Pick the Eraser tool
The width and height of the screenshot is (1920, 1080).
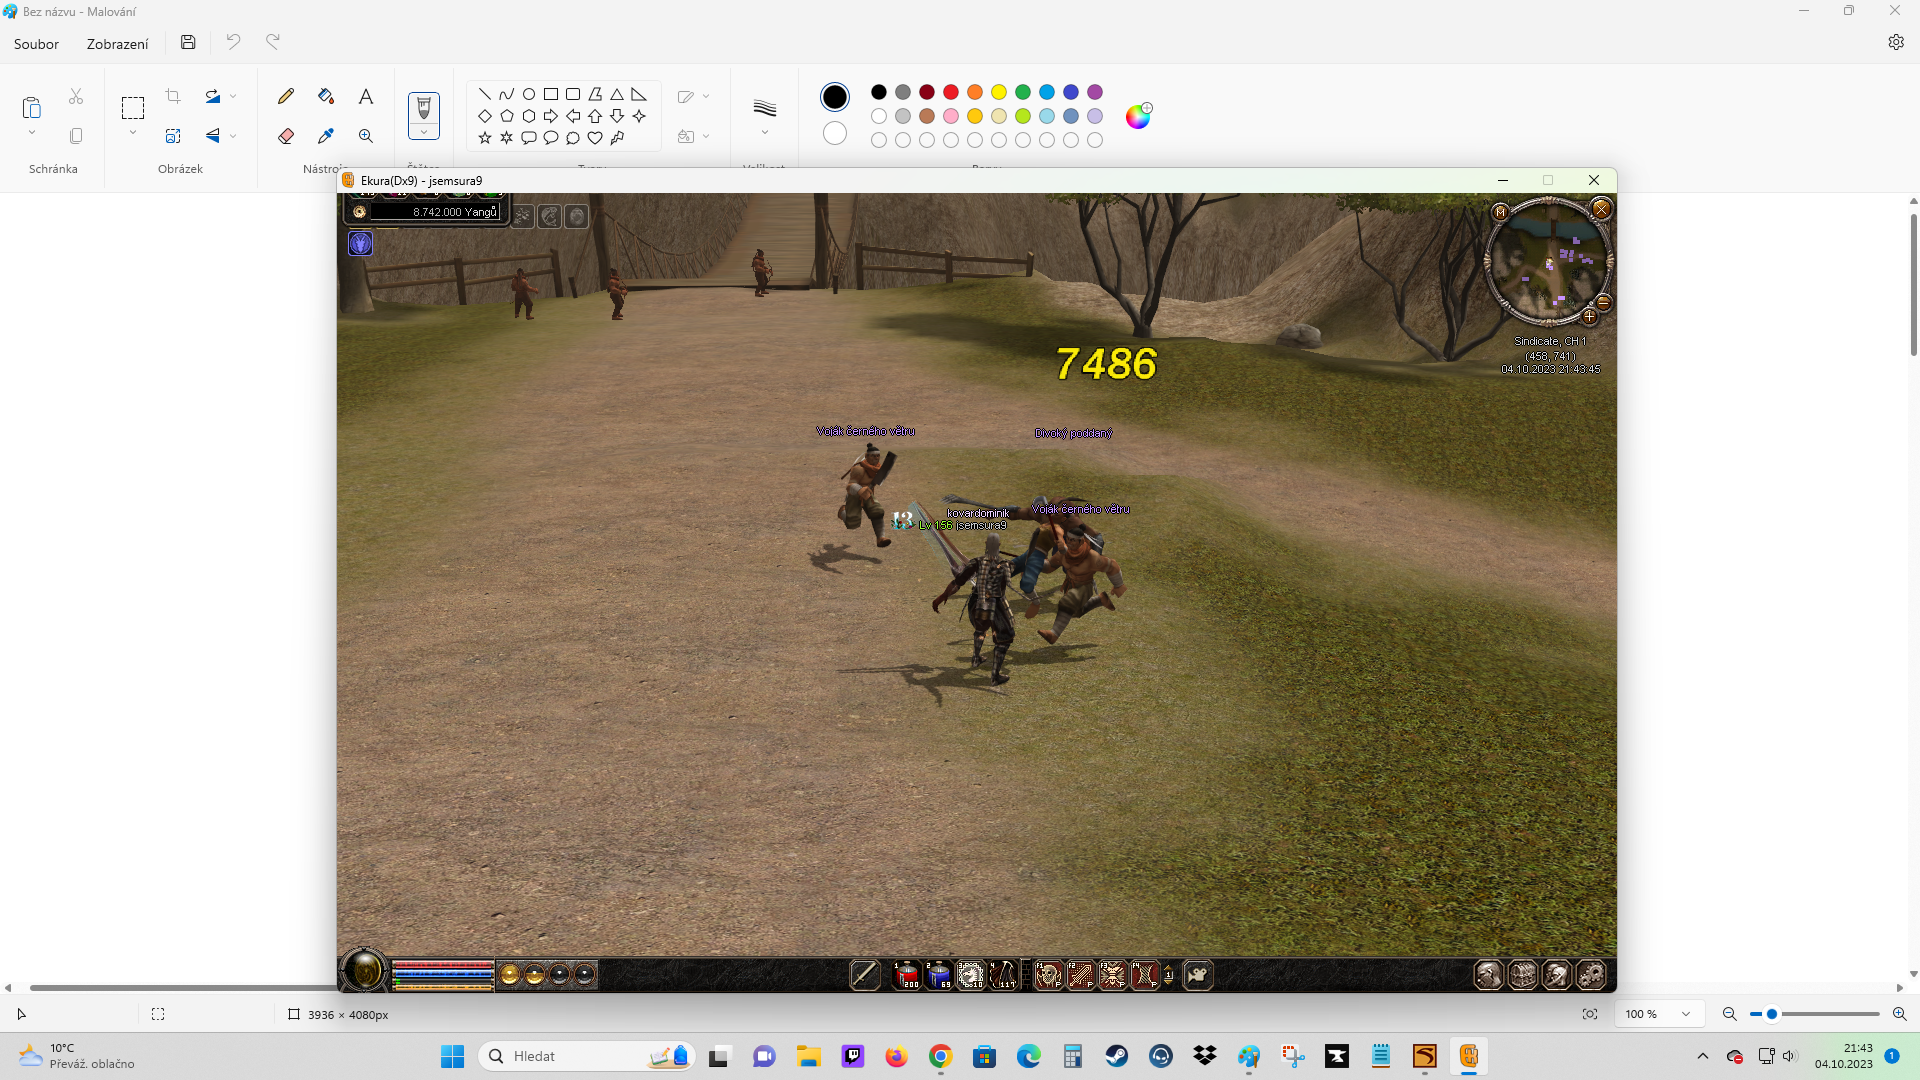[x=286, y=136]
